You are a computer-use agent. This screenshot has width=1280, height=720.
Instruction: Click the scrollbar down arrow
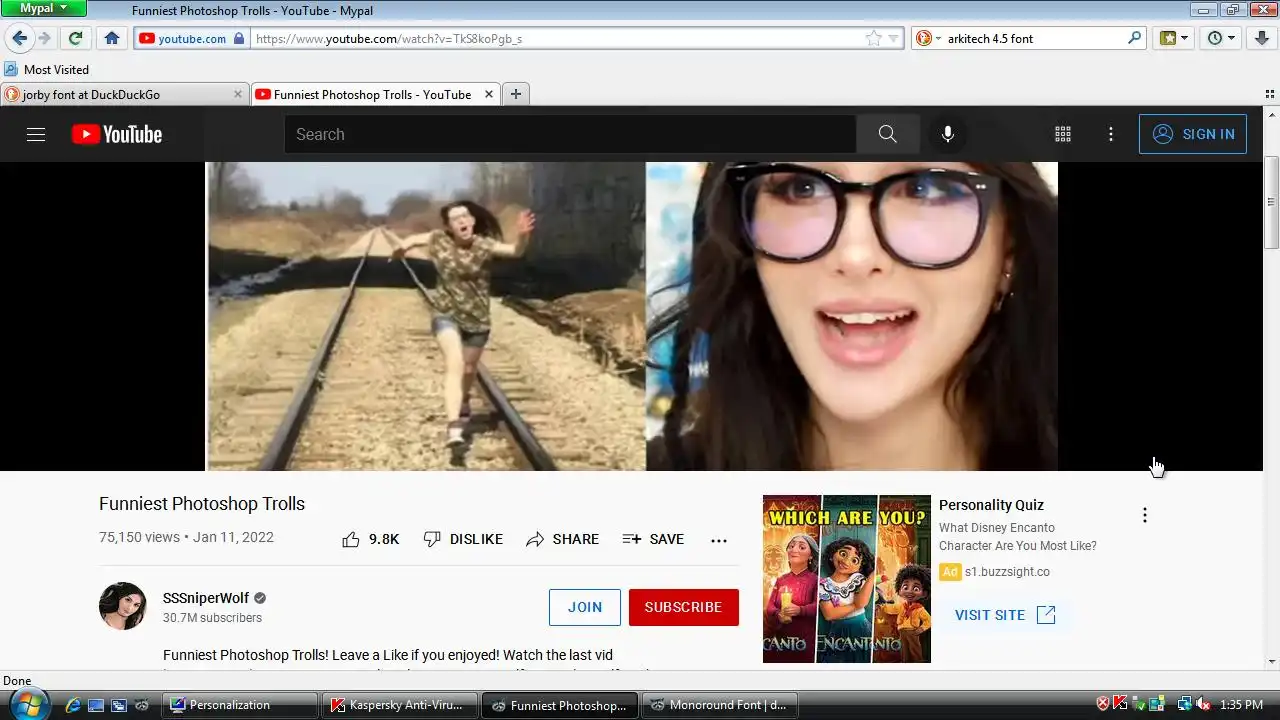[1272, 661]
